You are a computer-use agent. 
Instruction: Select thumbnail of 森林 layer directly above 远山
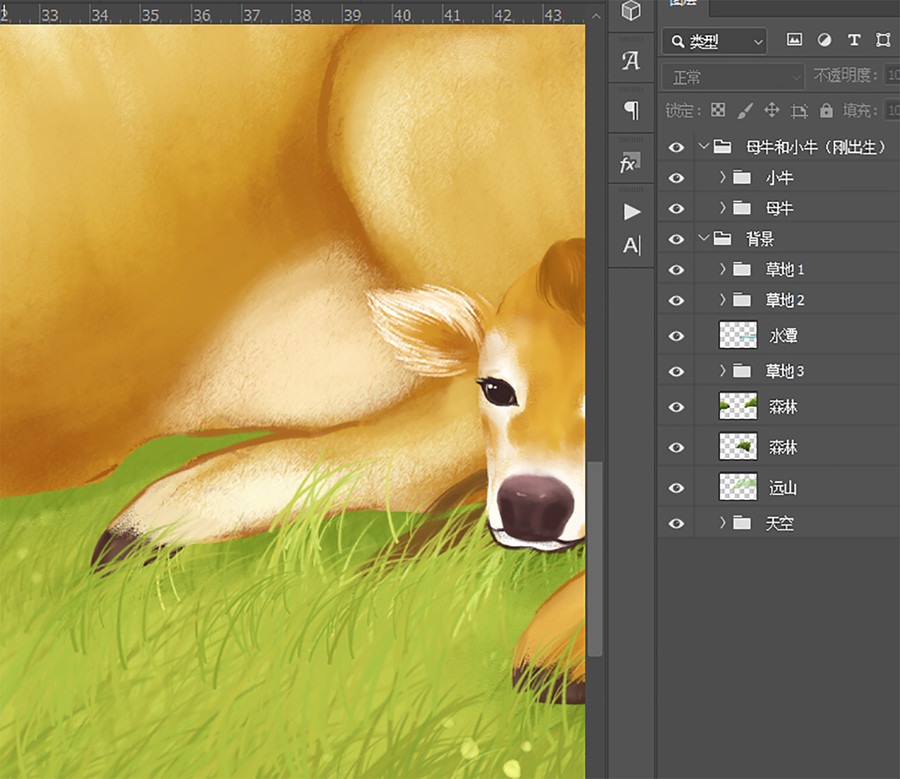pyautogui.click(x=738, y=446)
